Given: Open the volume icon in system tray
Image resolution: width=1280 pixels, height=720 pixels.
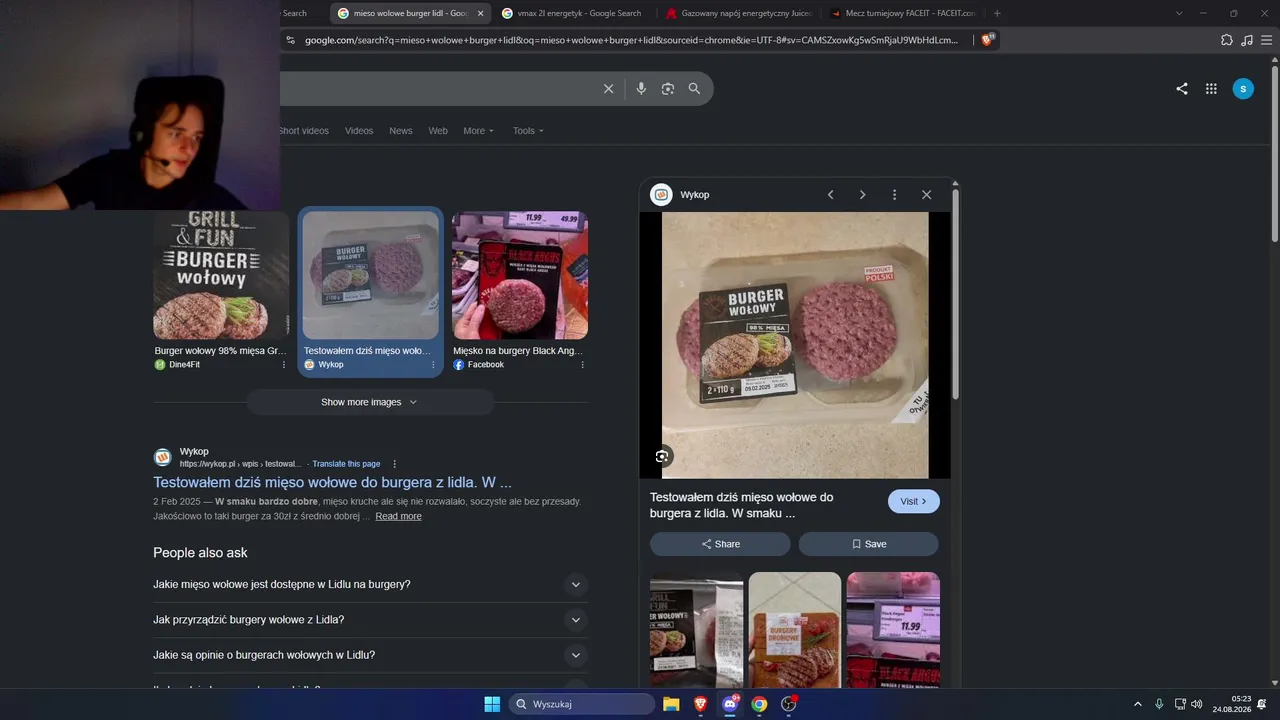Looking at the screenshot, I should (x=1197, y=704).
